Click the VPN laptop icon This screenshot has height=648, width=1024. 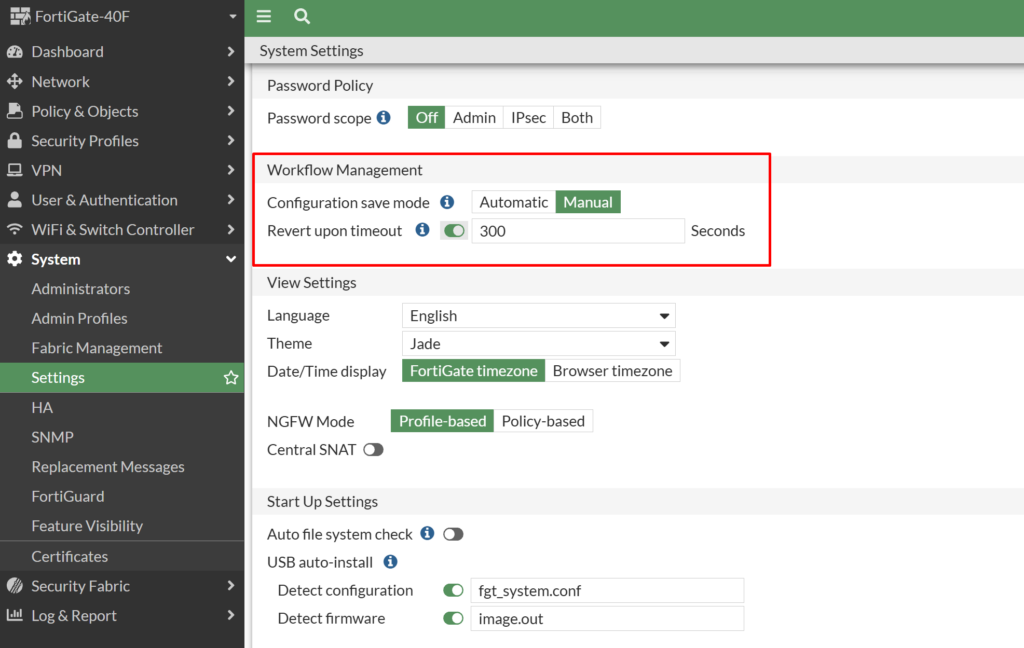[x=14, y=170]
